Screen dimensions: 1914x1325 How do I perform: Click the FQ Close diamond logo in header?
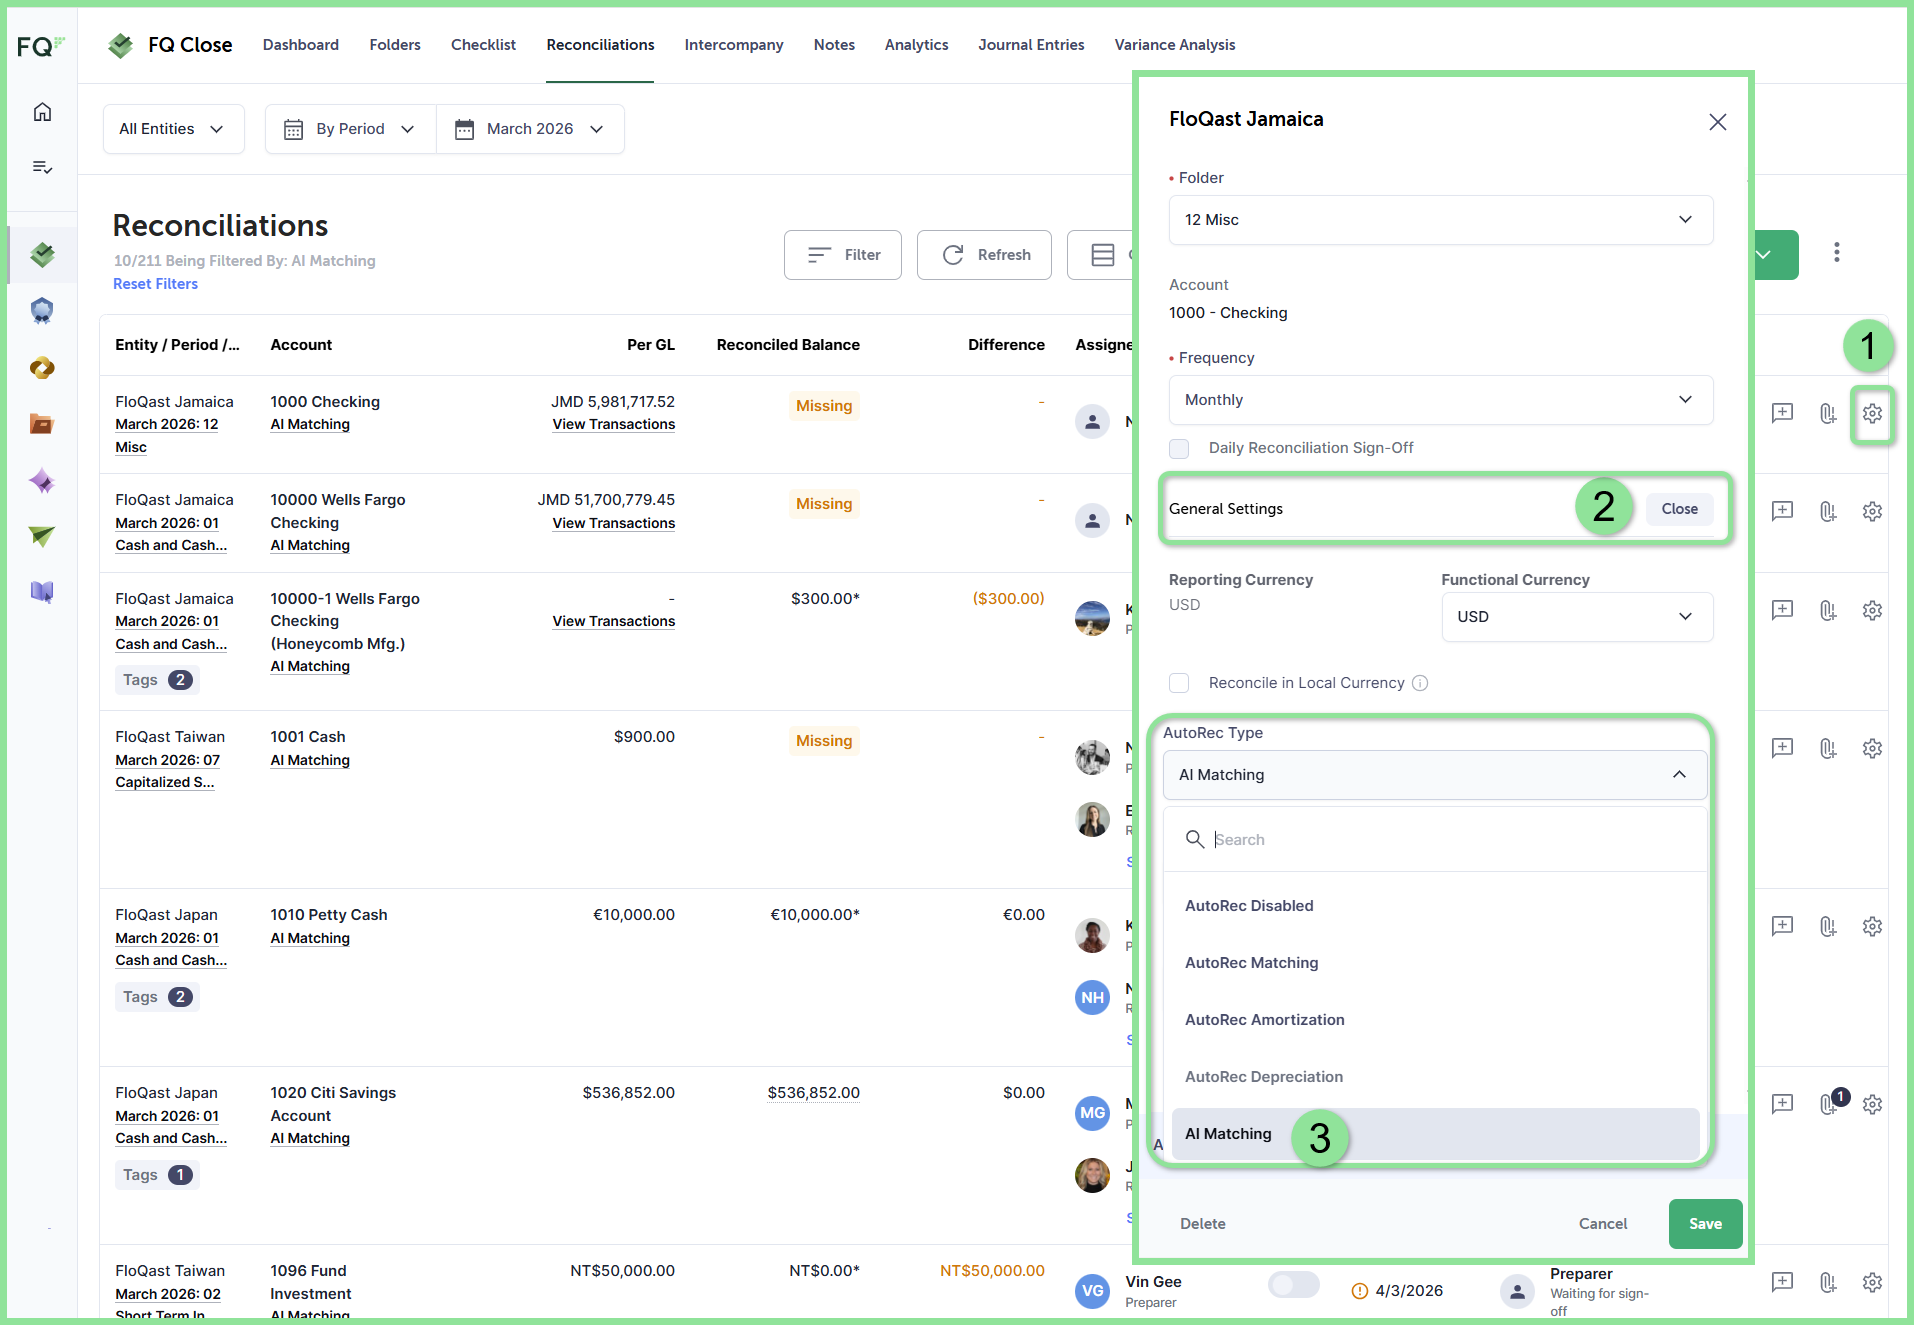(x=121, y=45)
